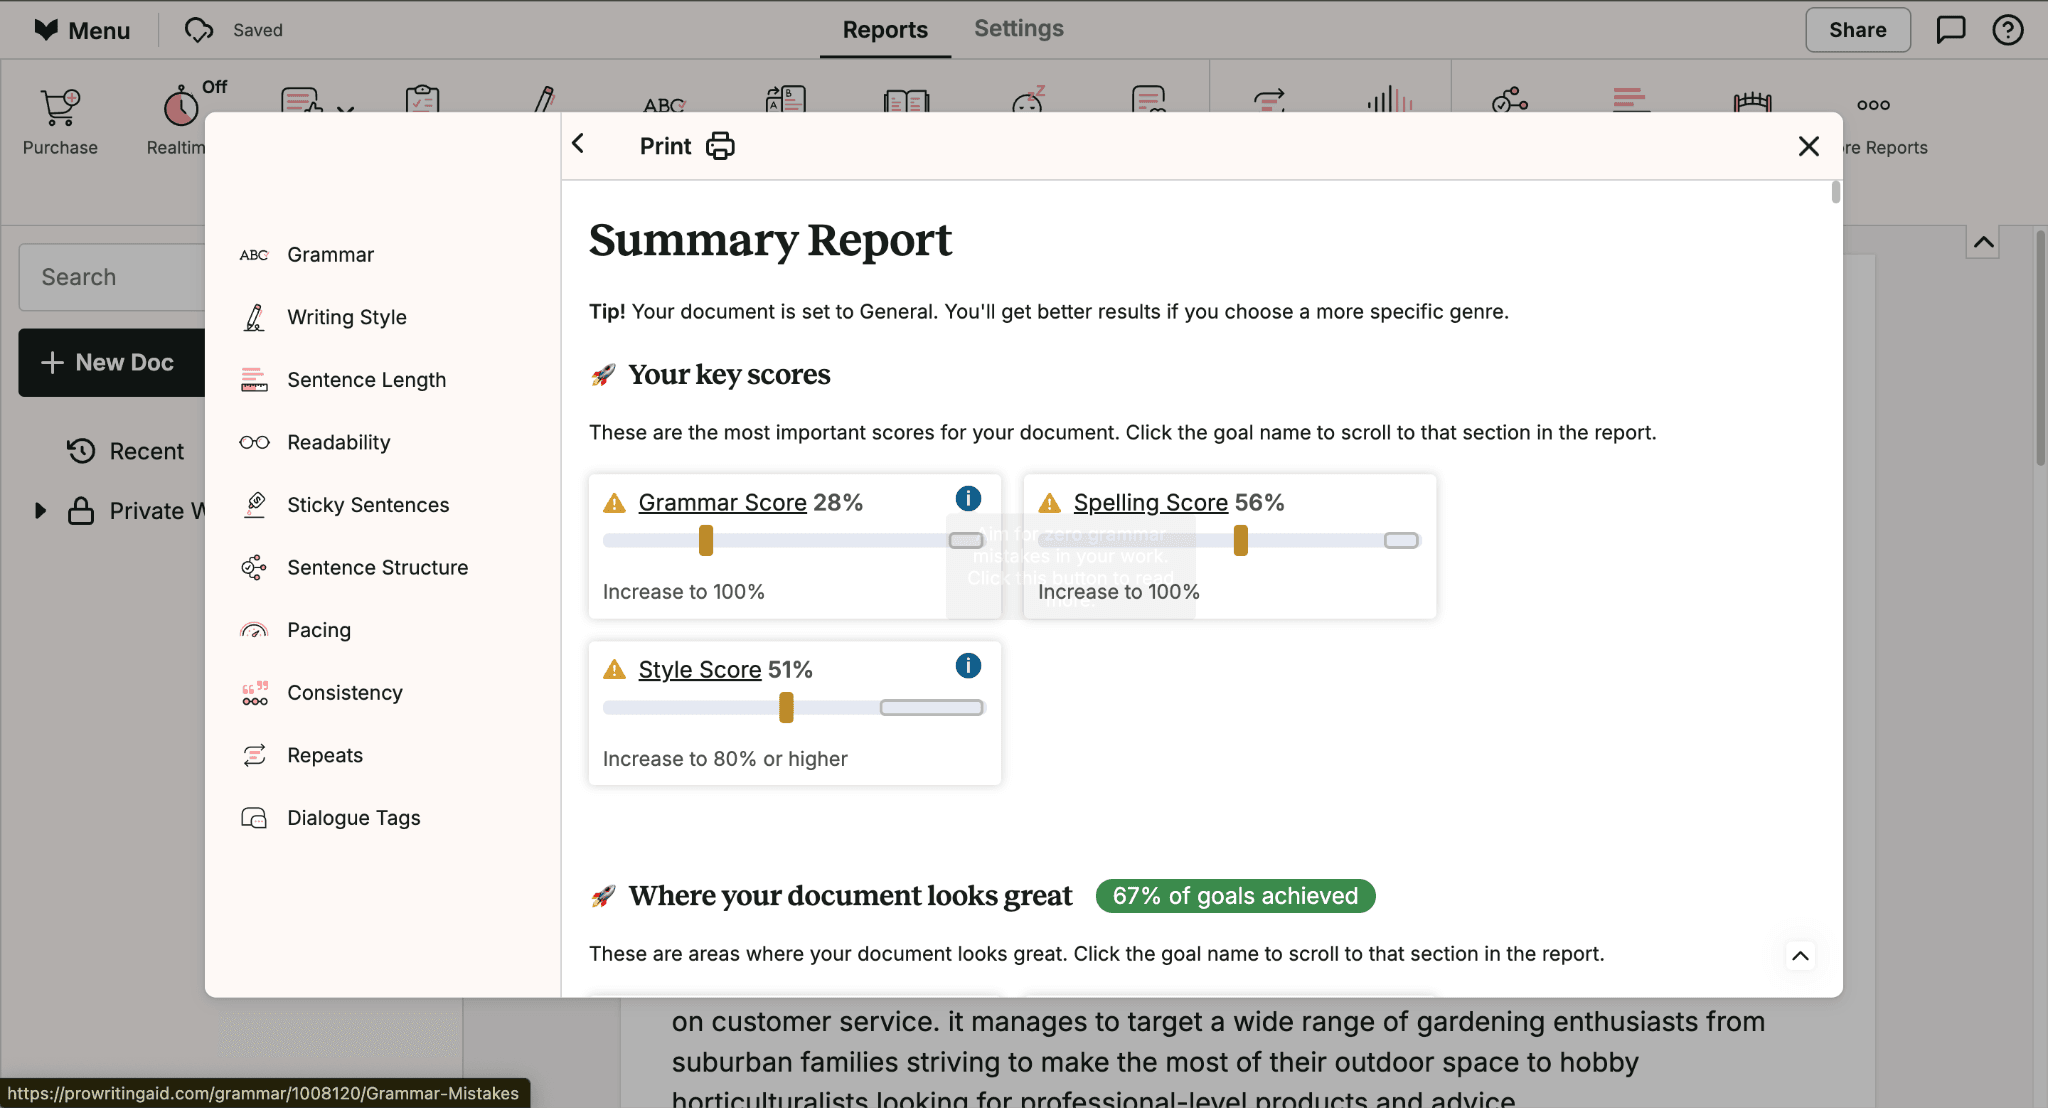Click the Private workspace lock icon
2048x1108 pixels.
pos(81,511)
